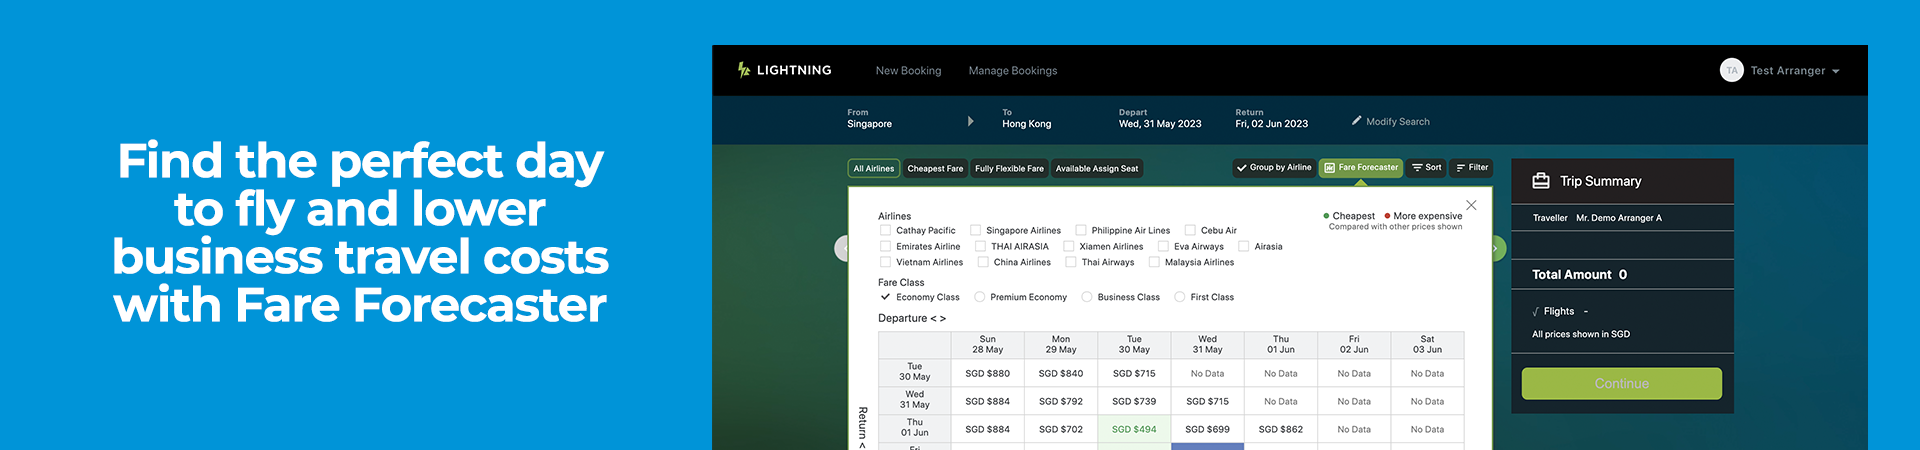Screen dimensions: 1920x450
Task: Select Business Class fare class
Action: click(1087, 297)
